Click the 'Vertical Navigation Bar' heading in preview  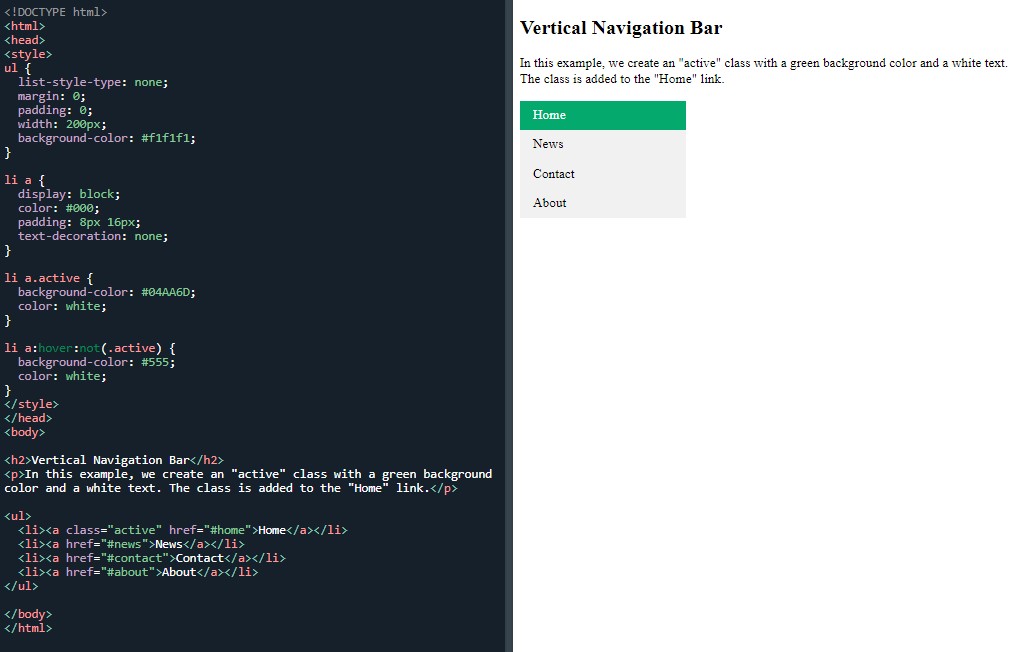621,28
